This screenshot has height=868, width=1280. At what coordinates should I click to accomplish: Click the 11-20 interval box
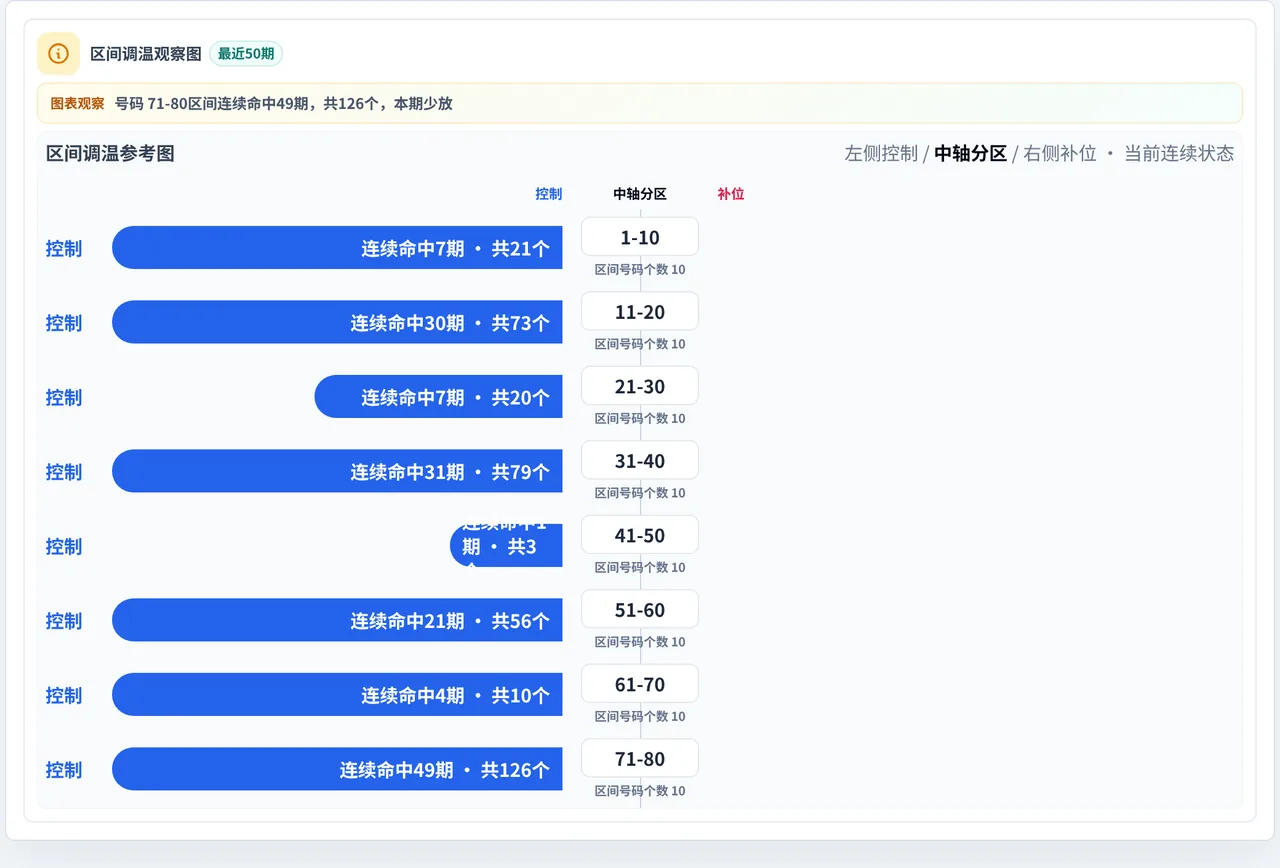point(640,312)
